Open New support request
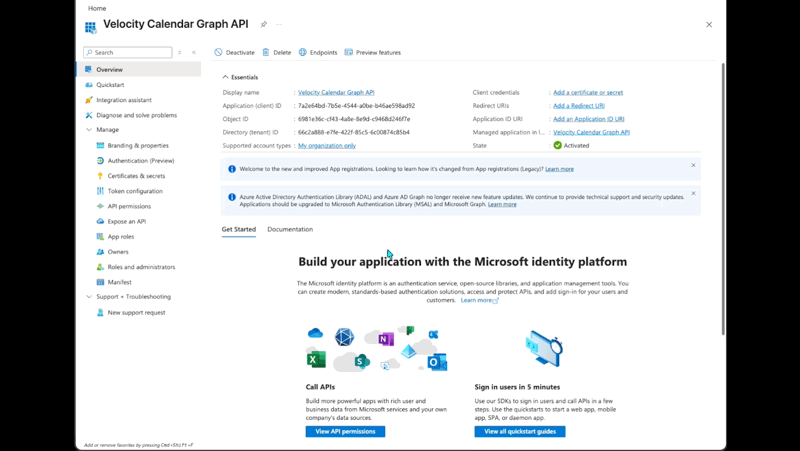 [136, 313]
